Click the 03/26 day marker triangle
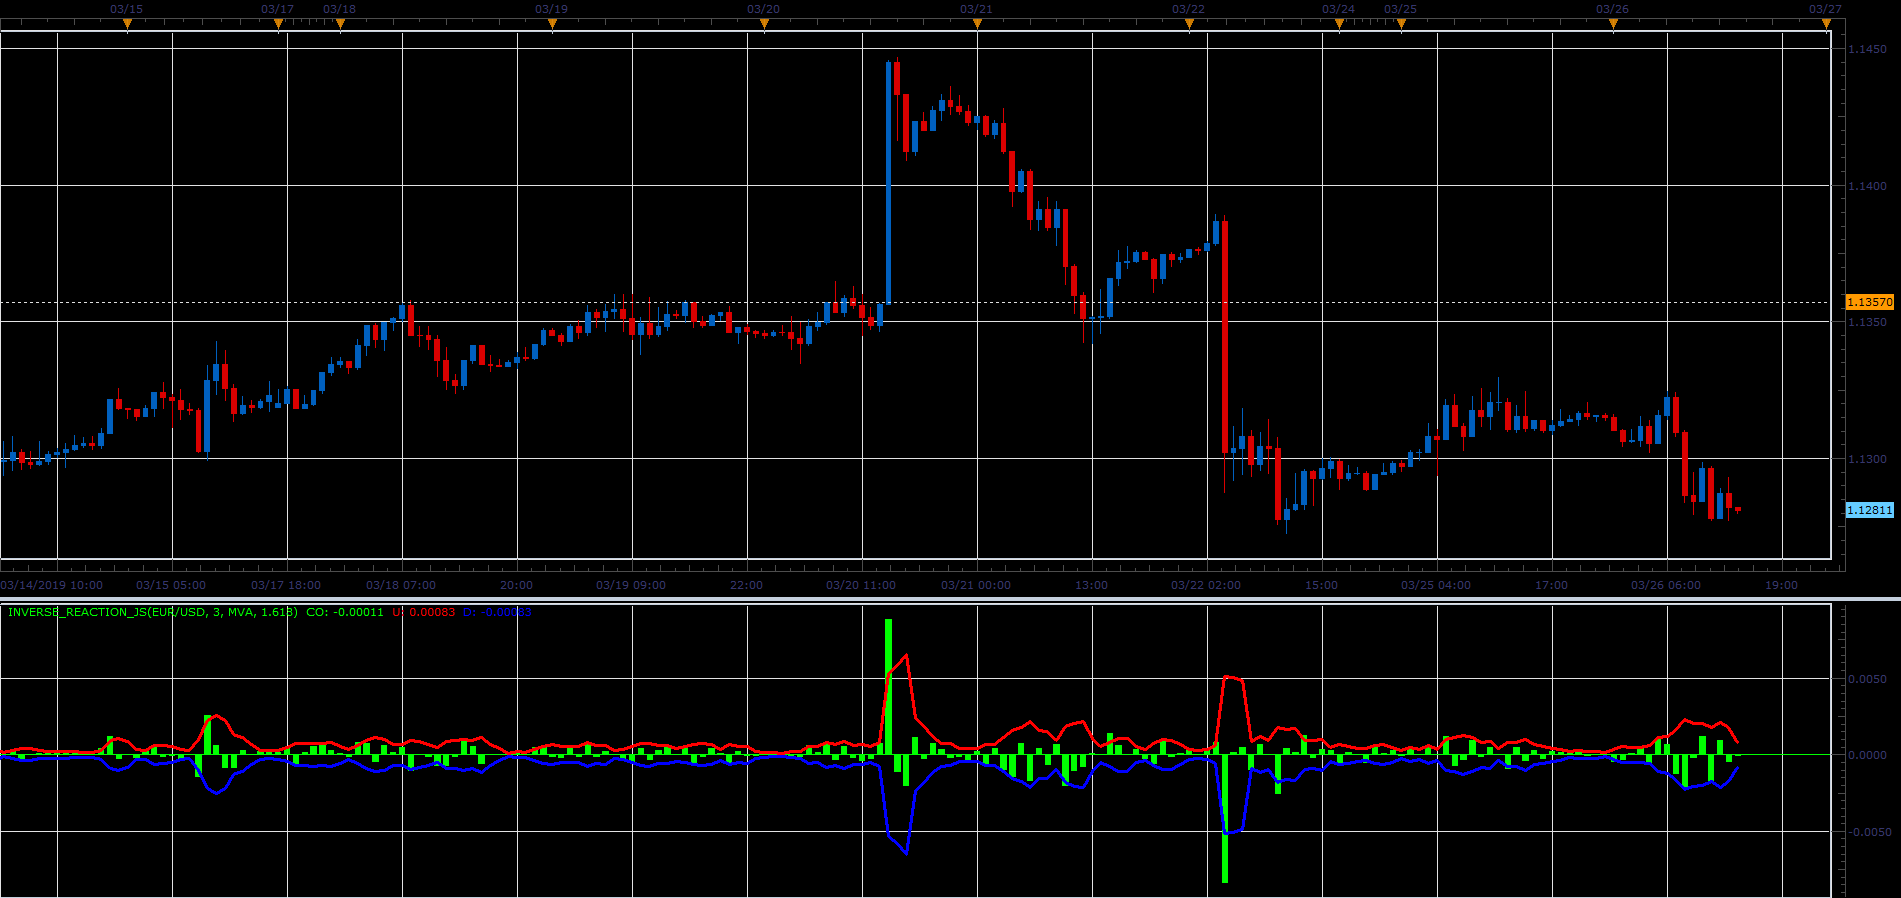 pyautogui.click(x=1613, y=25)
